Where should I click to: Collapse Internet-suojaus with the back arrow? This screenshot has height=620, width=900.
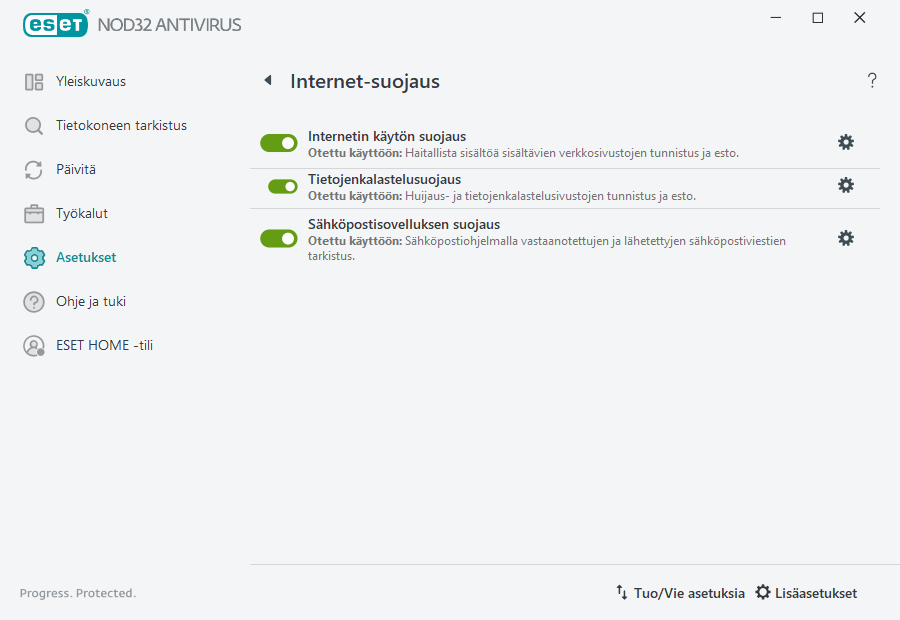[x=267, y=81]
